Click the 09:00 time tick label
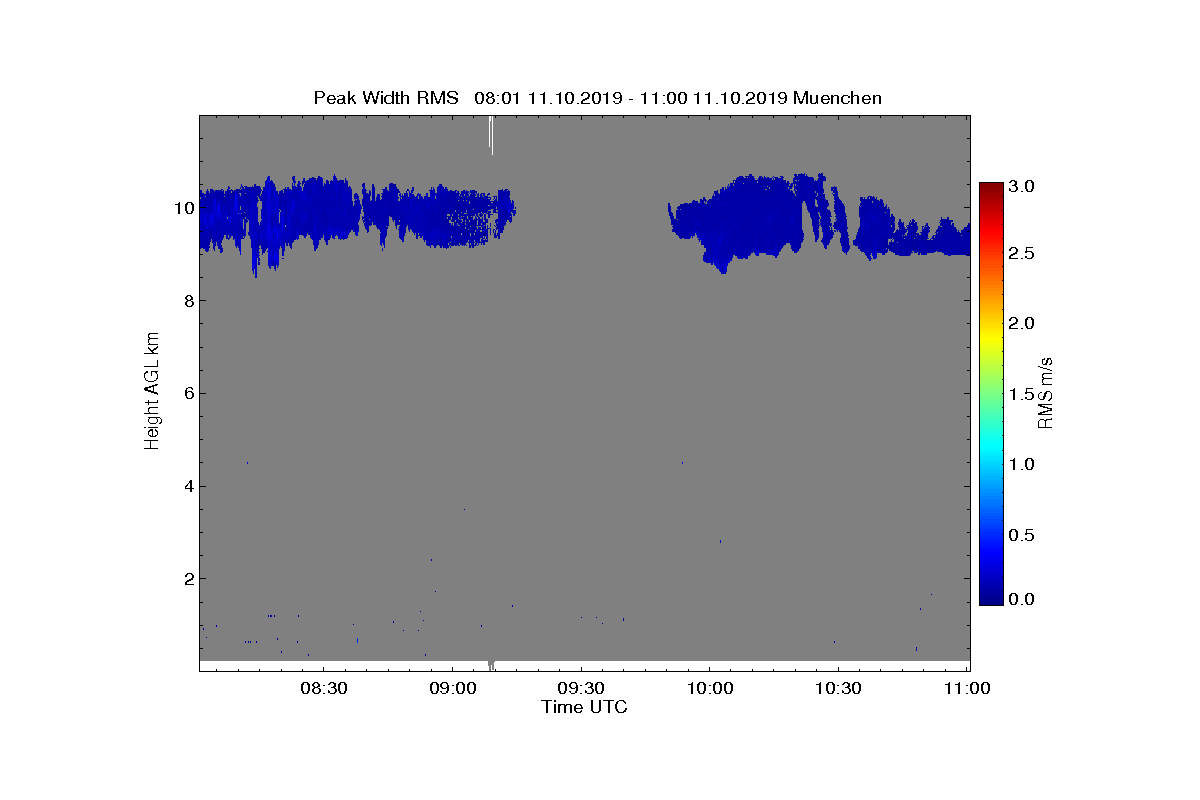This screenshot has height=800, width=1200. (452, 689)
